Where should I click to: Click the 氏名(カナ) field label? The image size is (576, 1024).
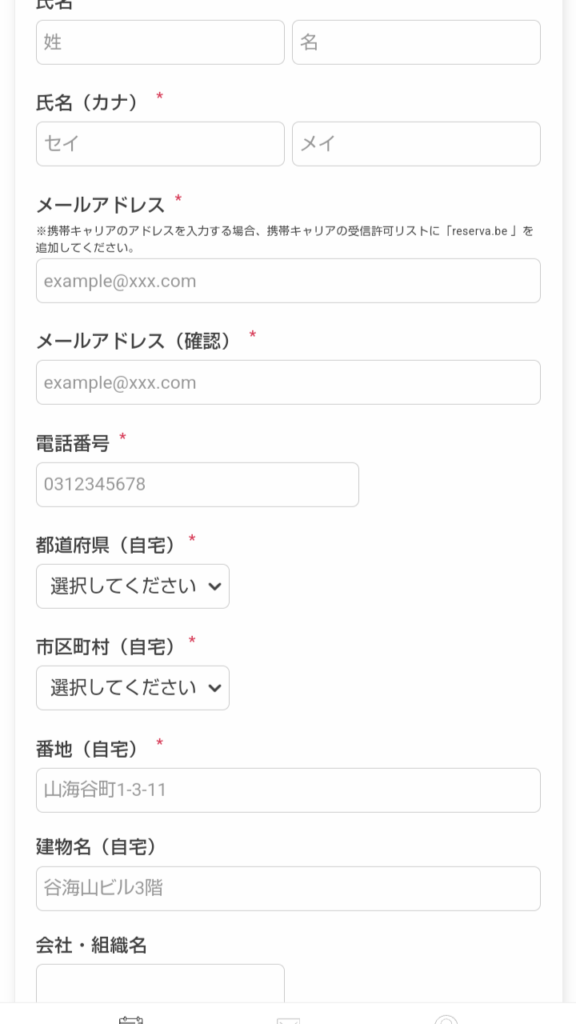88,103
